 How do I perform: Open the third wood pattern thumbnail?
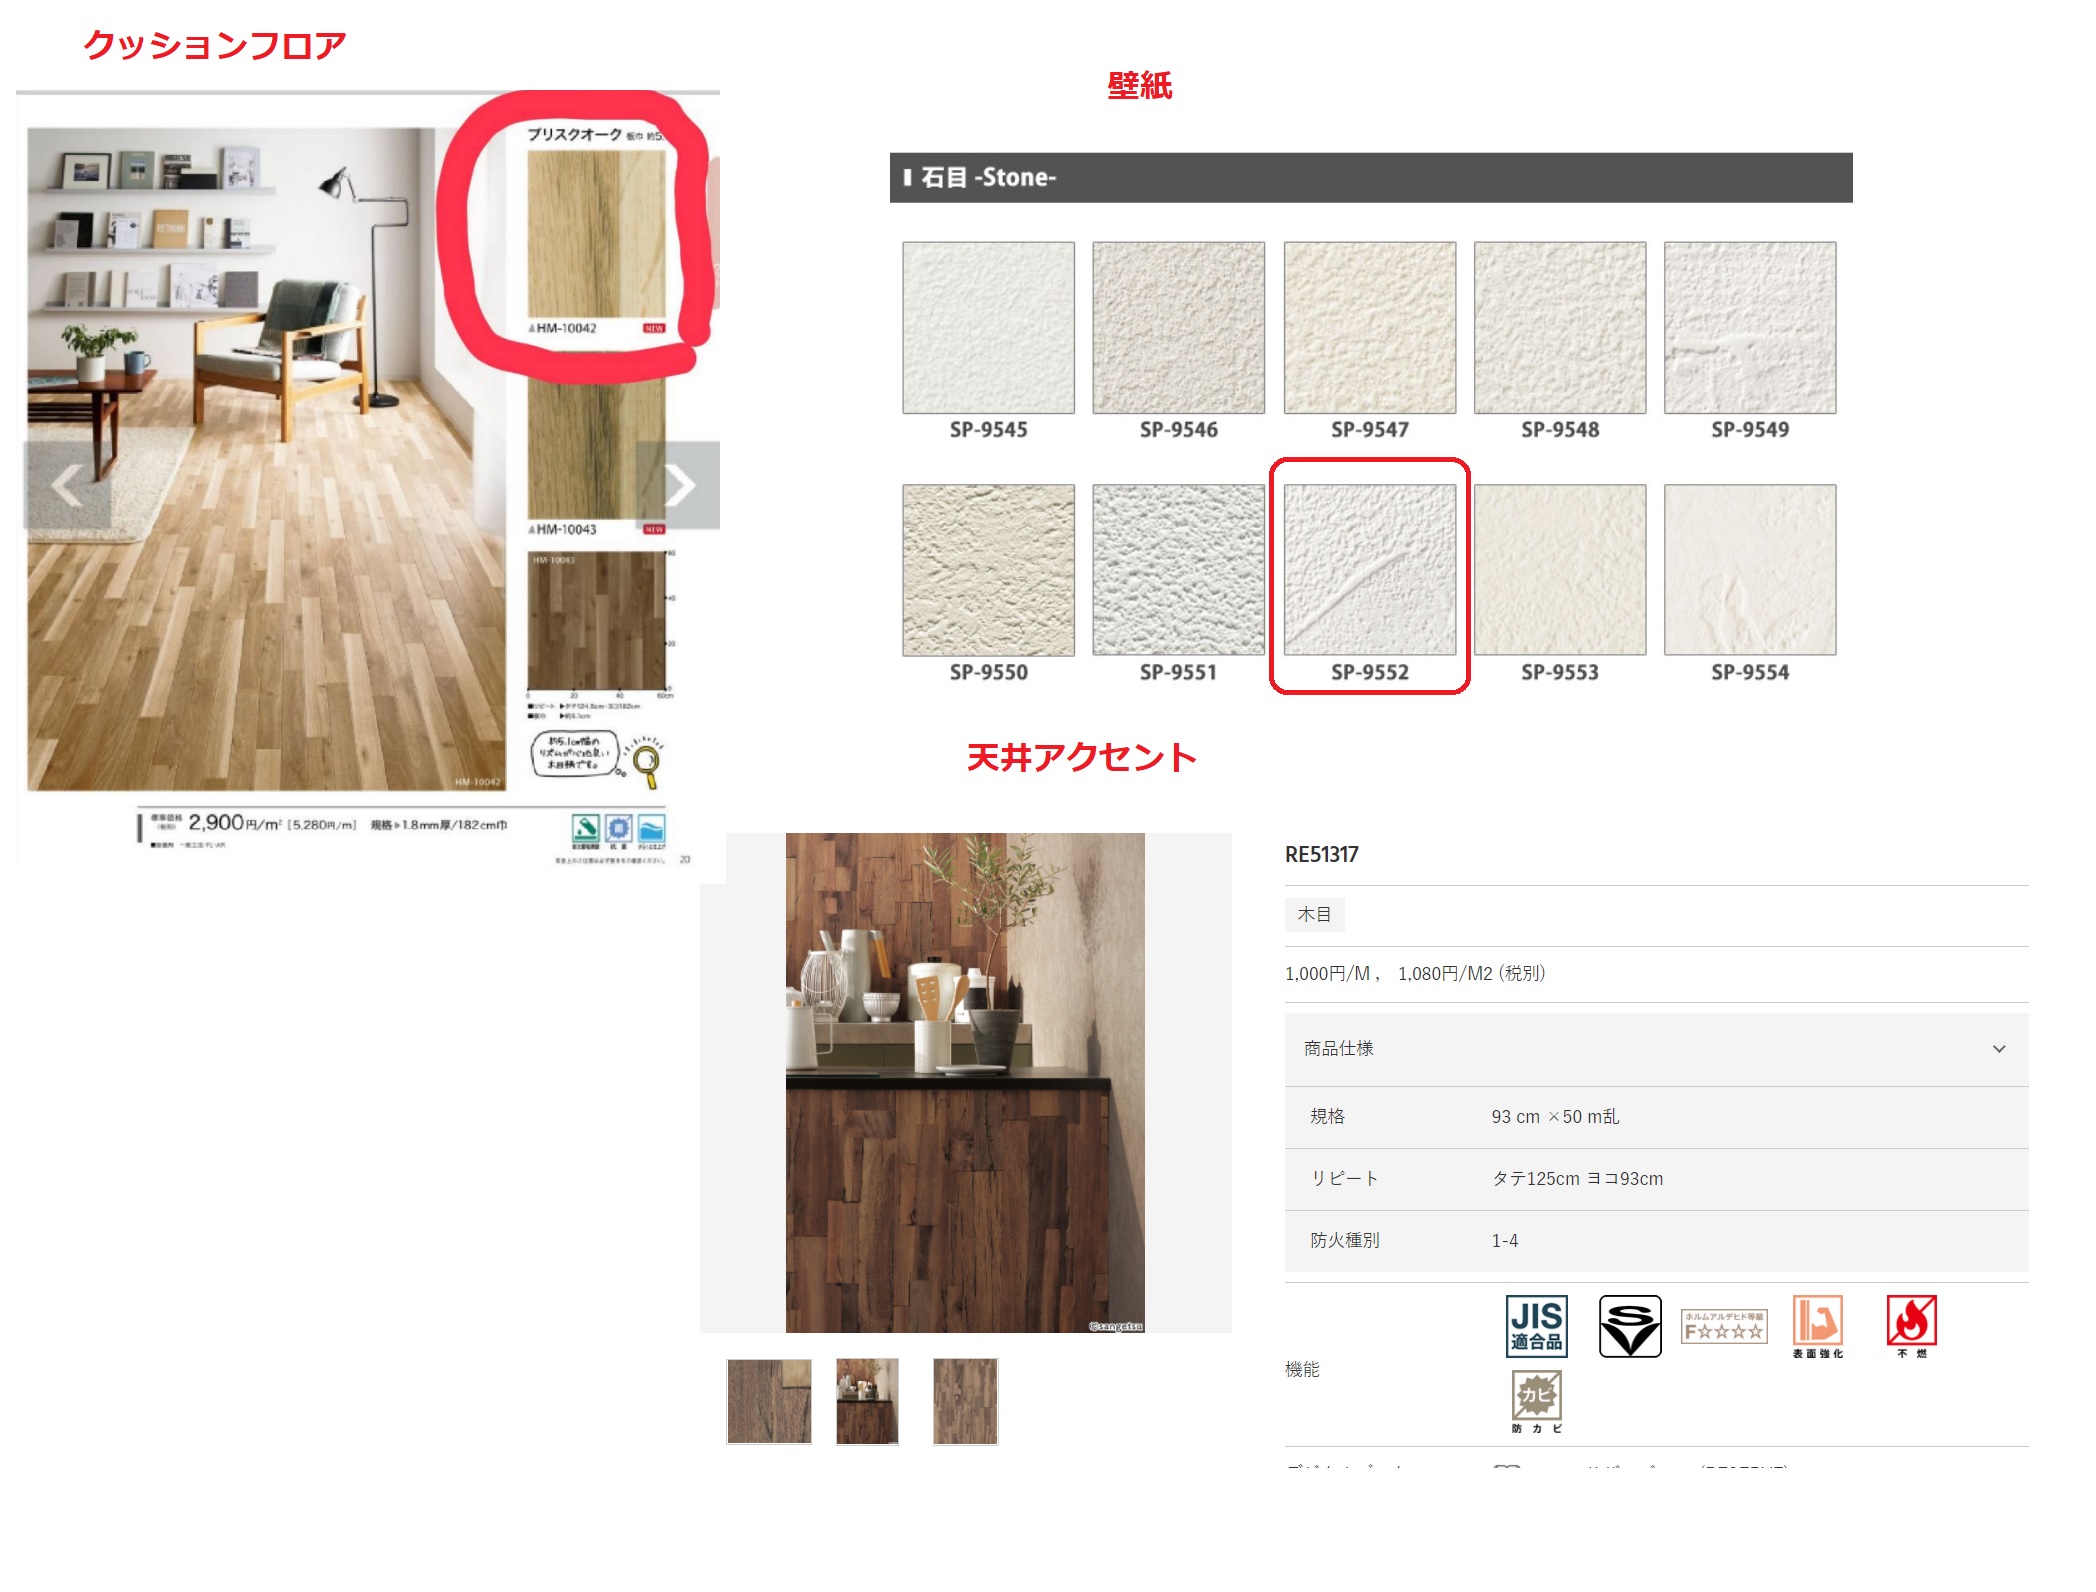pos(965,1401)
